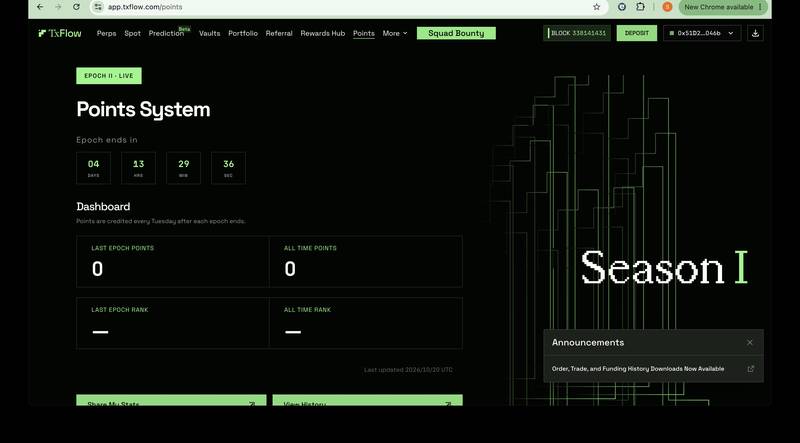Click the Points System heading
Image resolution: width=800 pixels, height=443 pixels.
pyautogui.click(x=143, y=110)
